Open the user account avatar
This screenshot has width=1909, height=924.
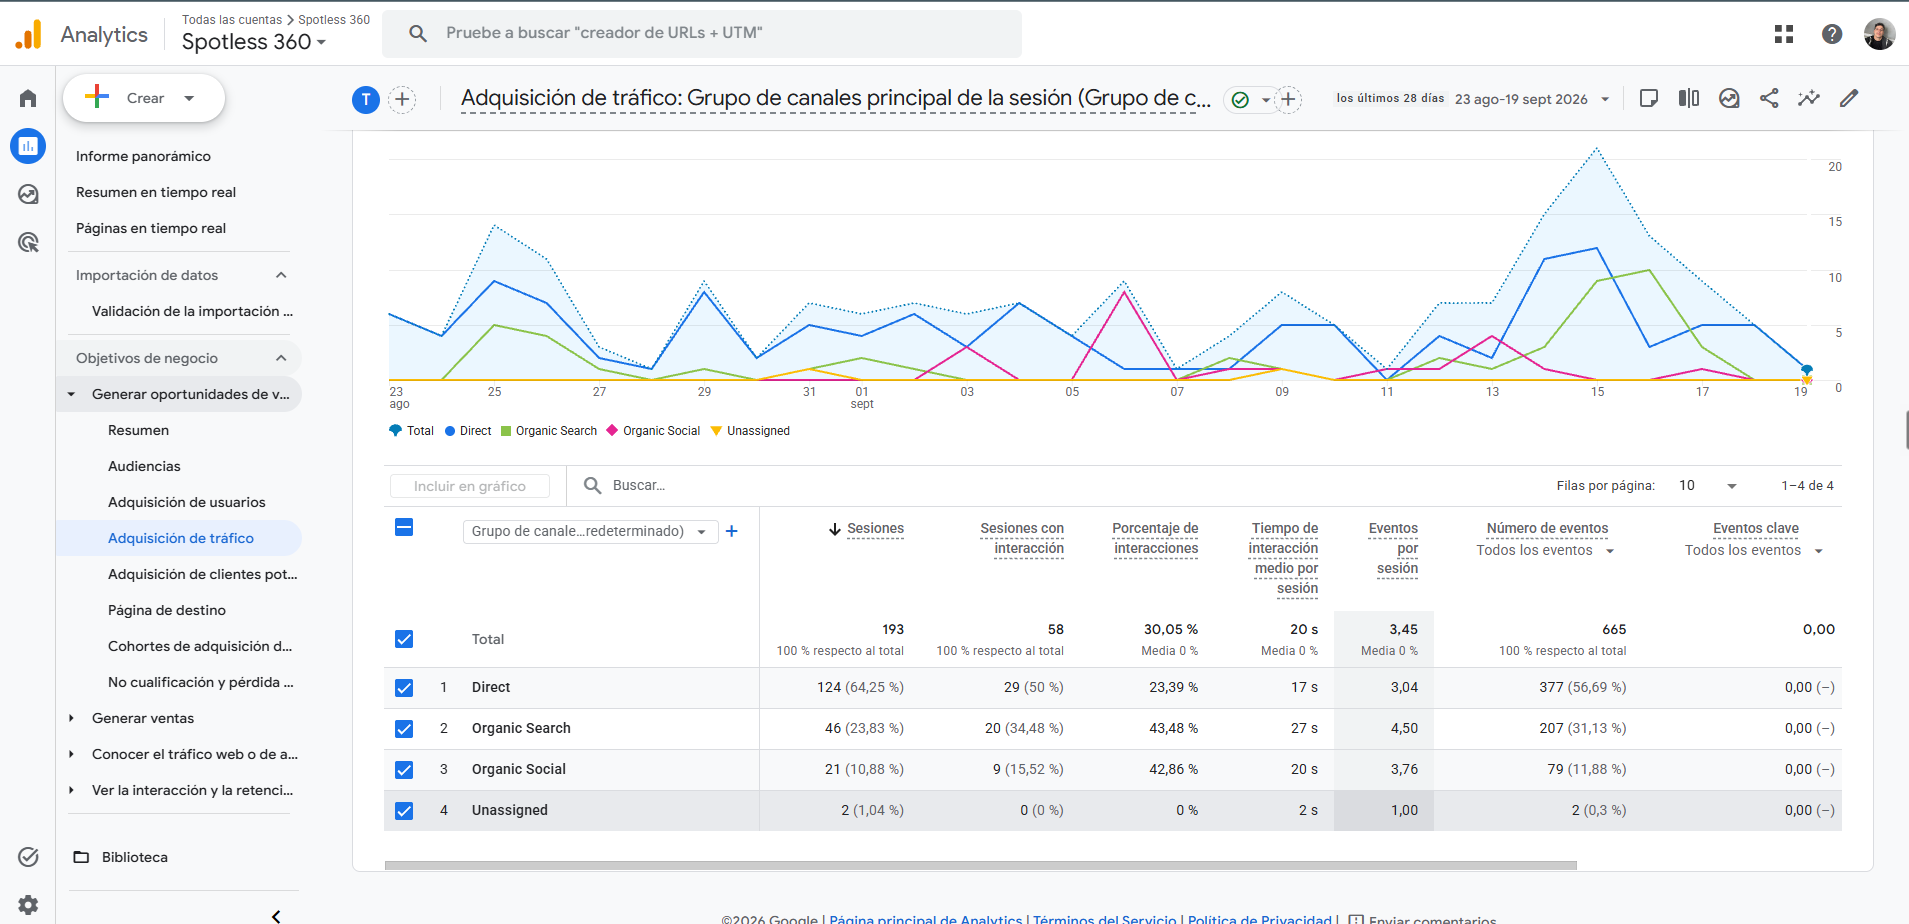tap(1879, 34)
